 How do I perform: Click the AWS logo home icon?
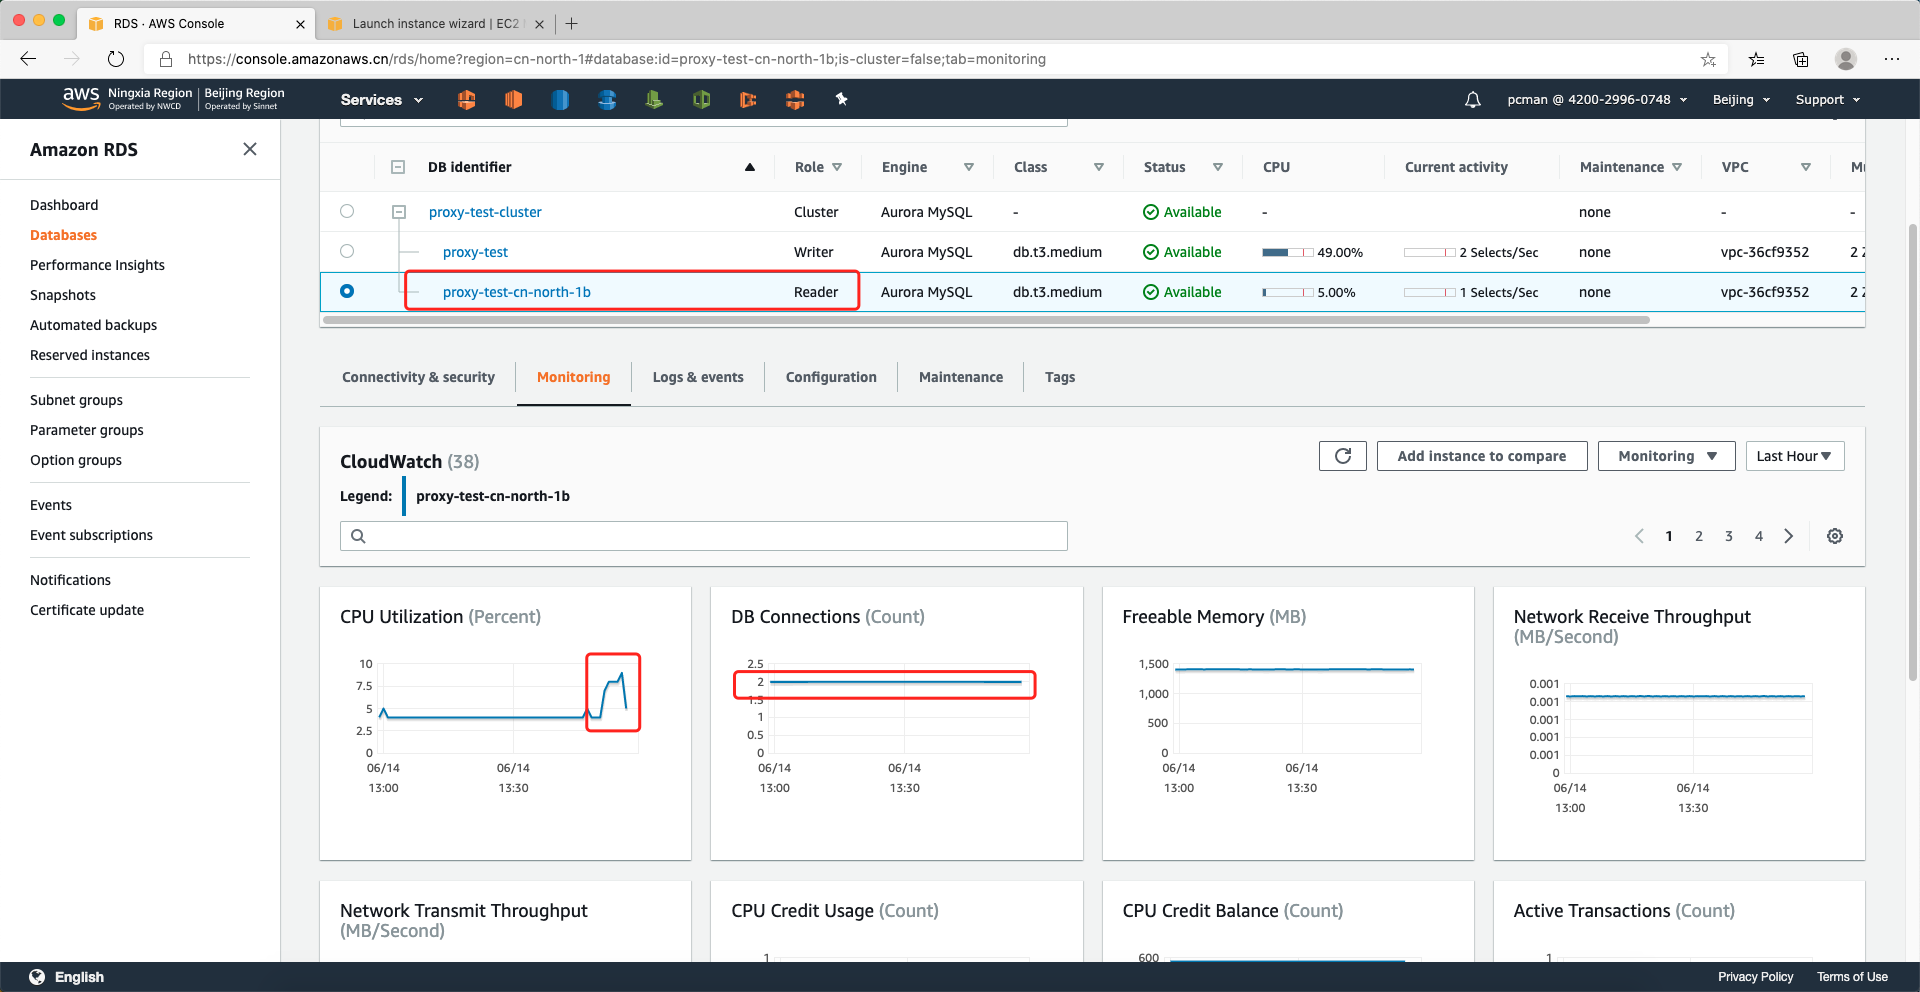(80, 97)
